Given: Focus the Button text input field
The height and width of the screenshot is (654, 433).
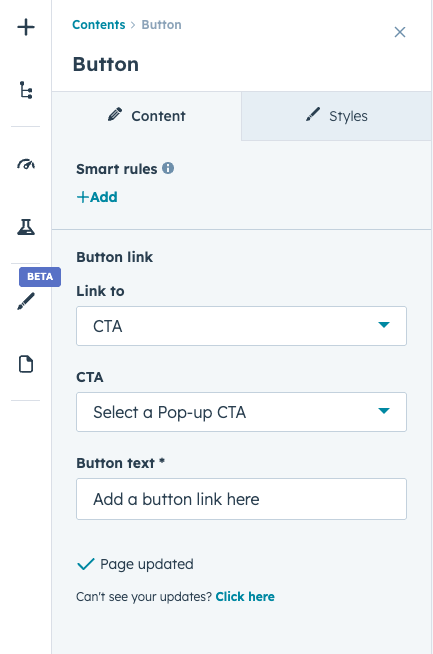Looking at the screenshot, I should tap(241, 499).
